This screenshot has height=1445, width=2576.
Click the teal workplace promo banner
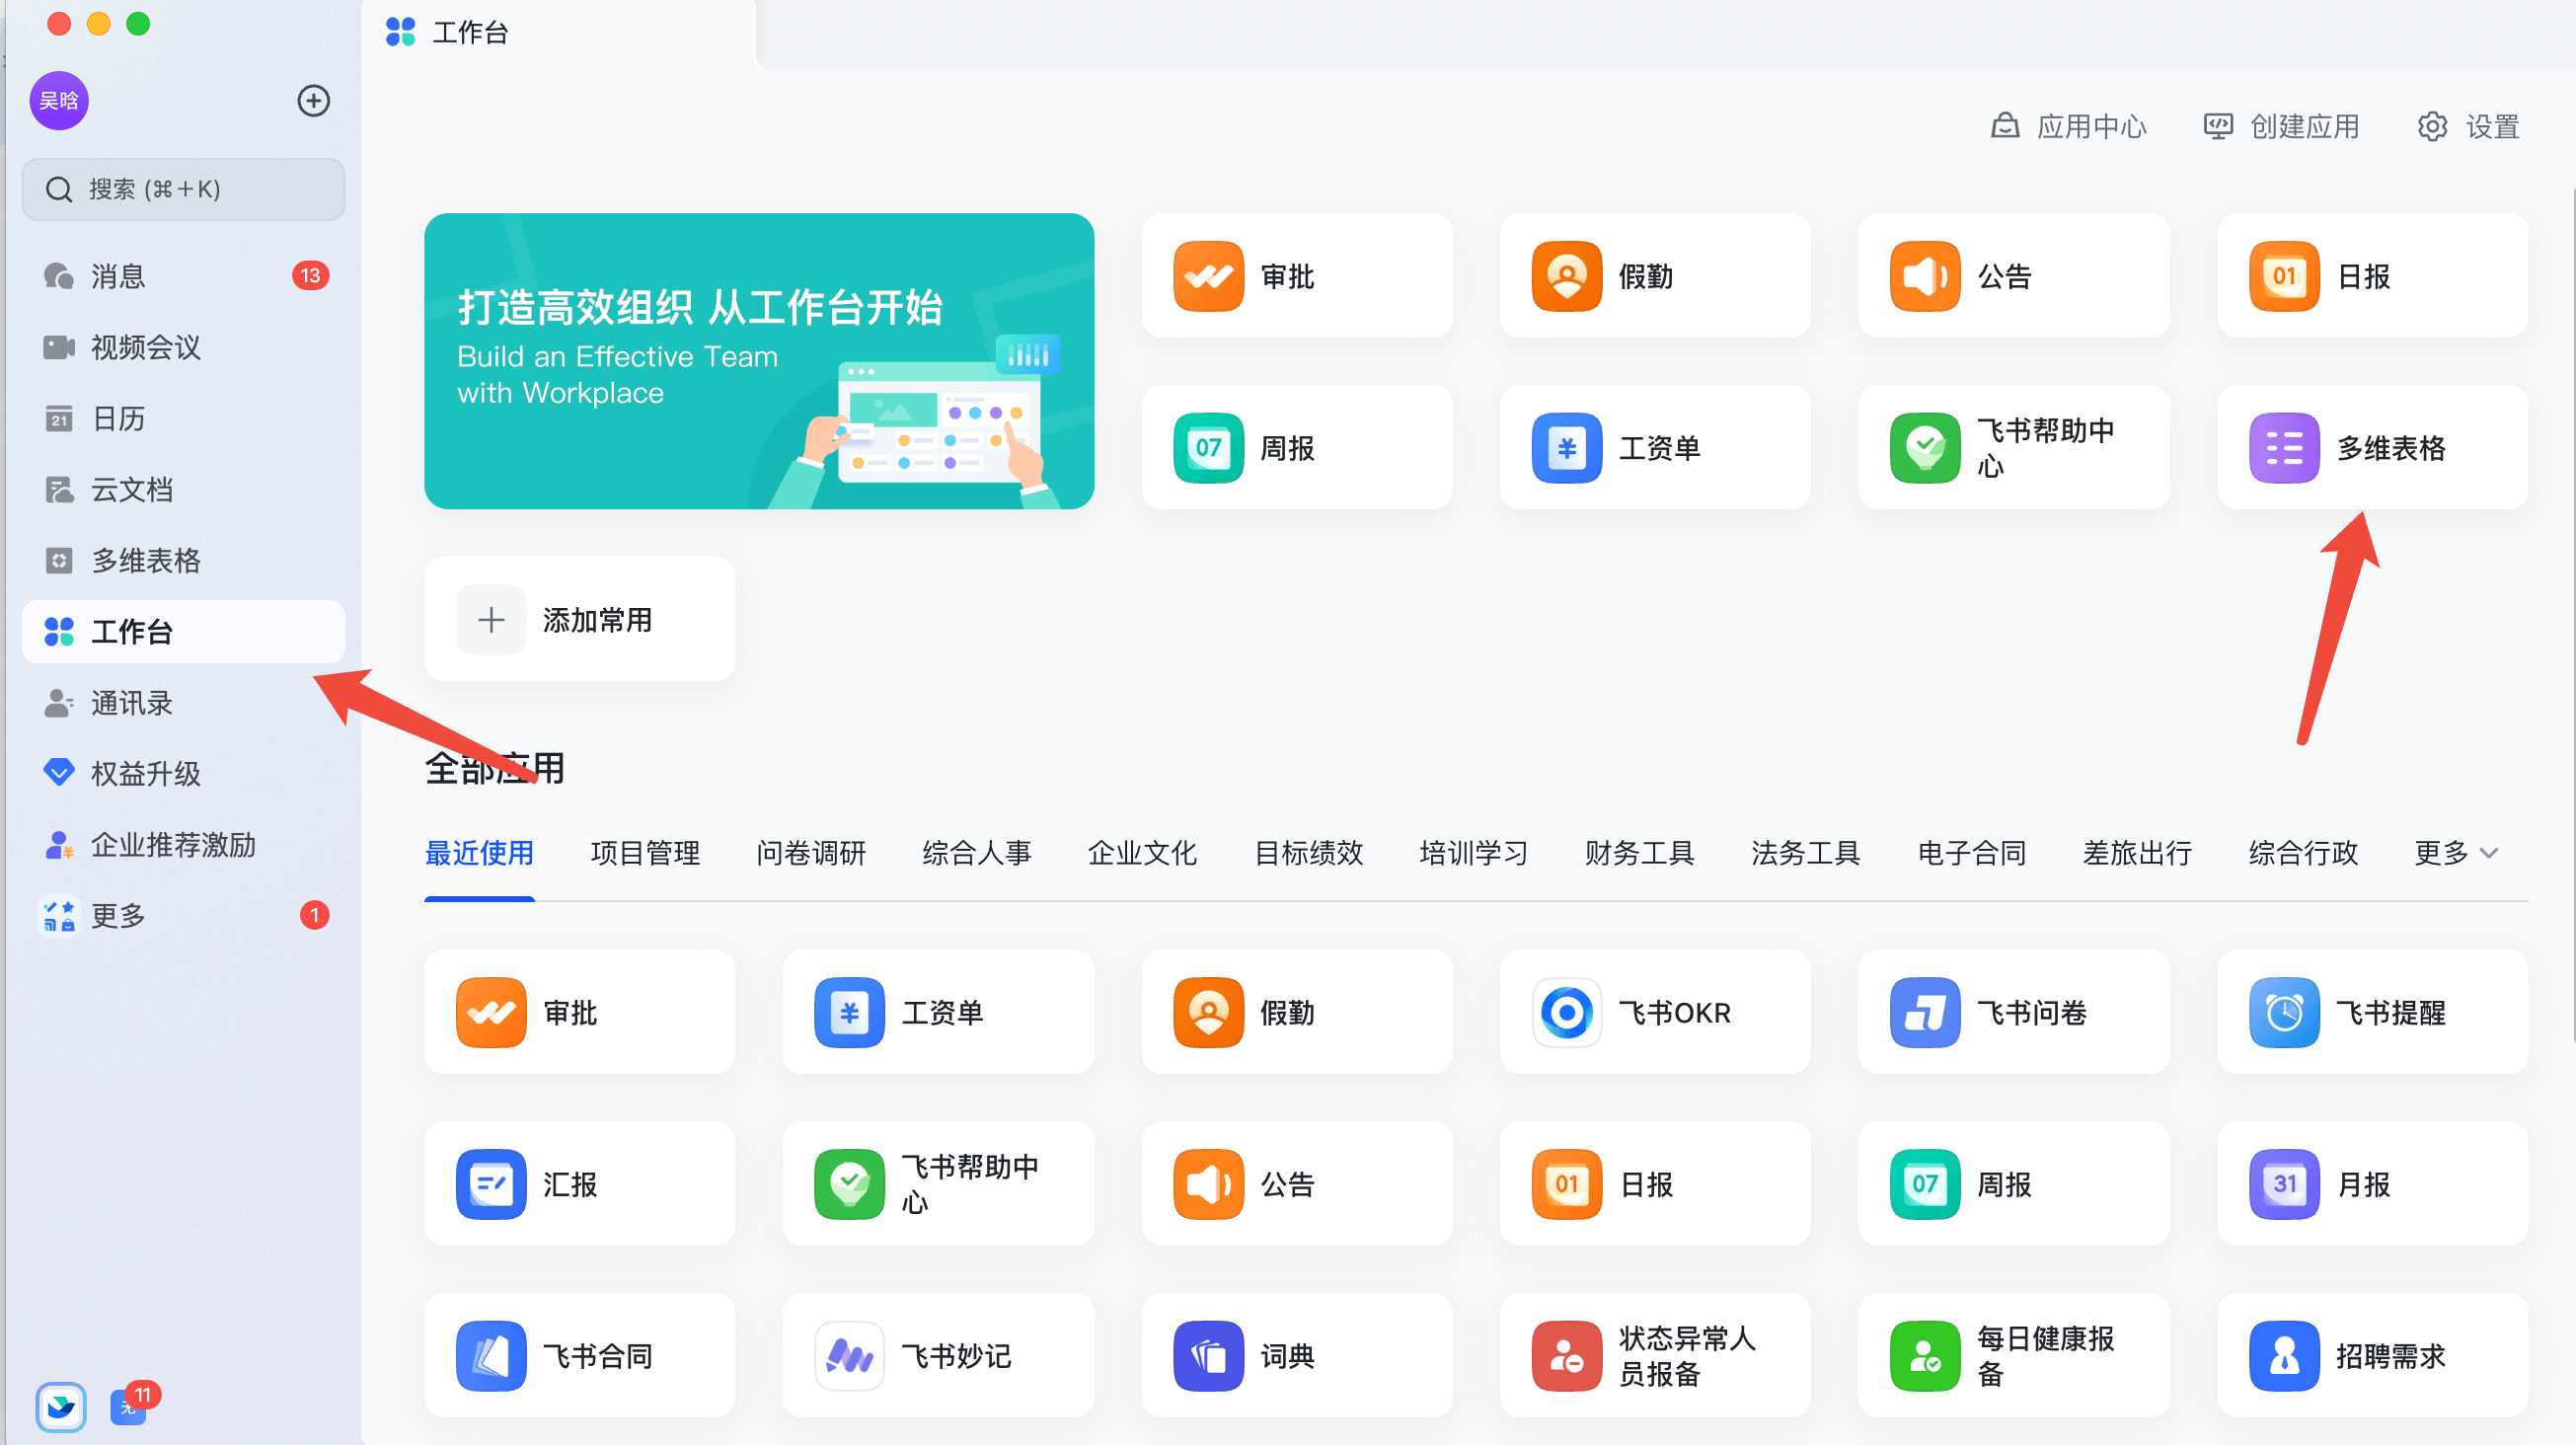759,361
